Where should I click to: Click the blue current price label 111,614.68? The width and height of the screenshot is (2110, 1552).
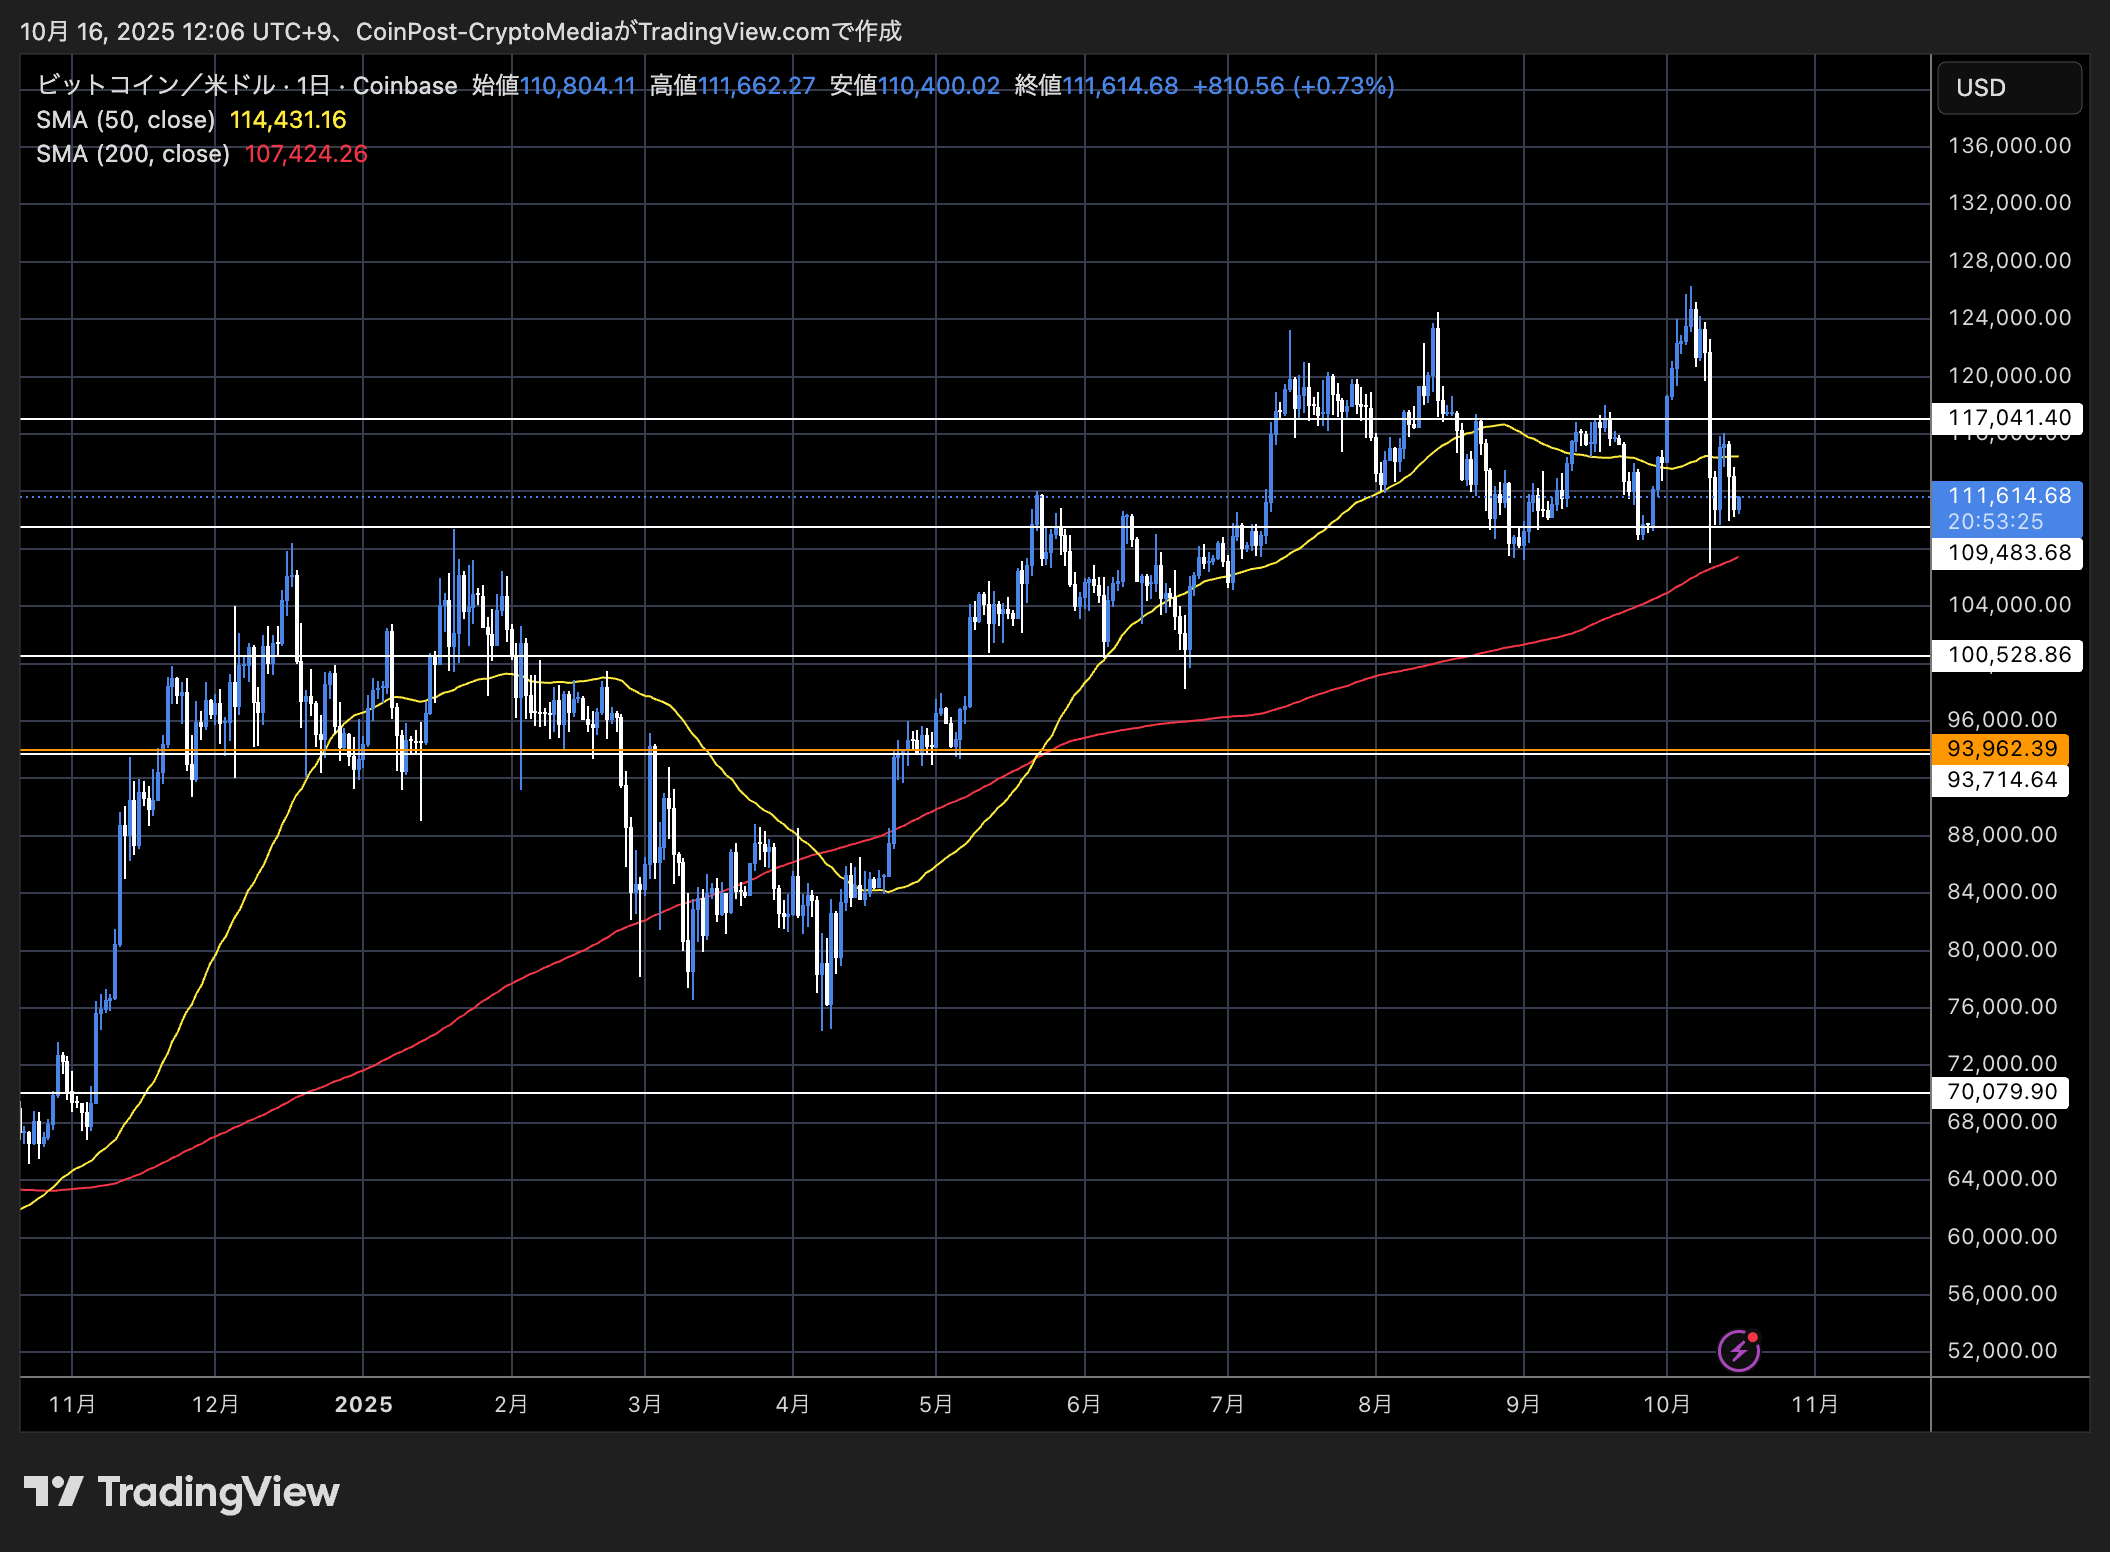pyautogui.click(x=2008, y=497)
